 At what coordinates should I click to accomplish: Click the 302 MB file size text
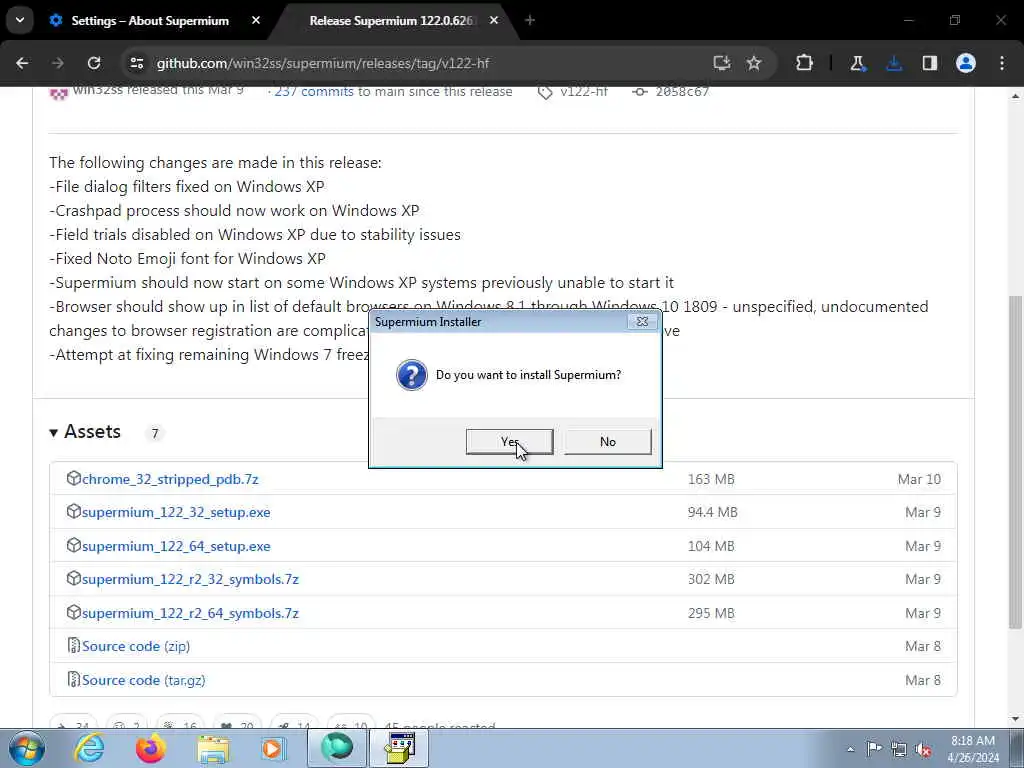pyautogui.click(x=711, y=579)
